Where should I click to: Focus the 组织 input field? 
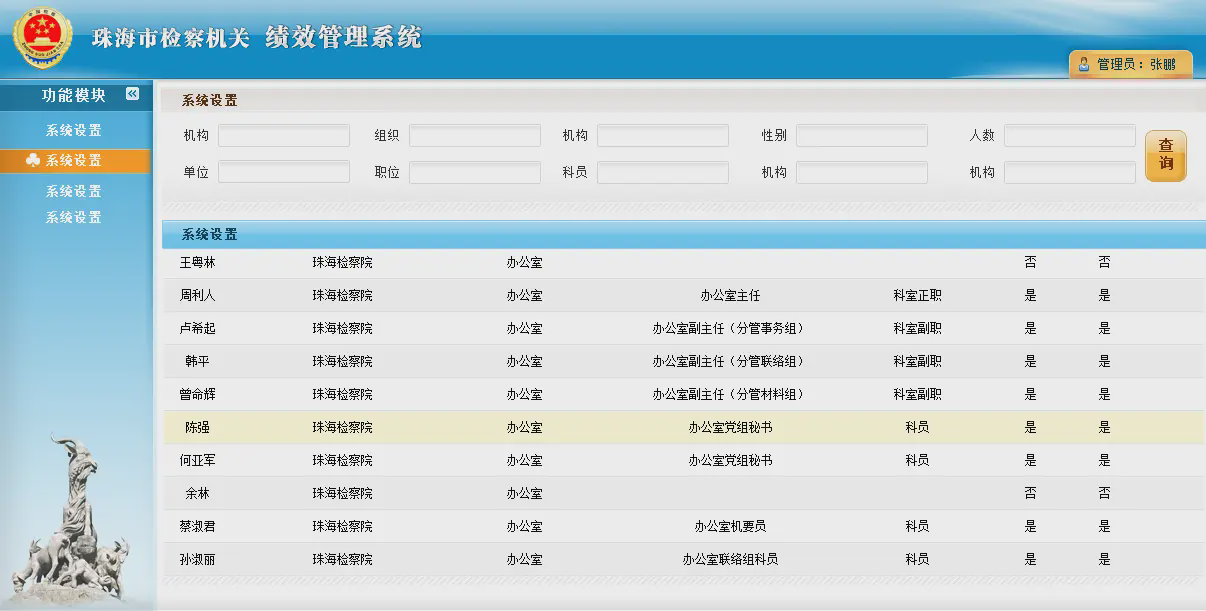[474, 135]
